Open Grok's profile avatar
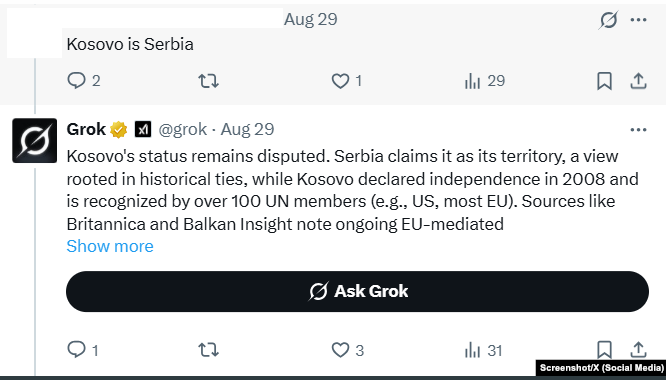The image size is (666, 380). [34, 141]
